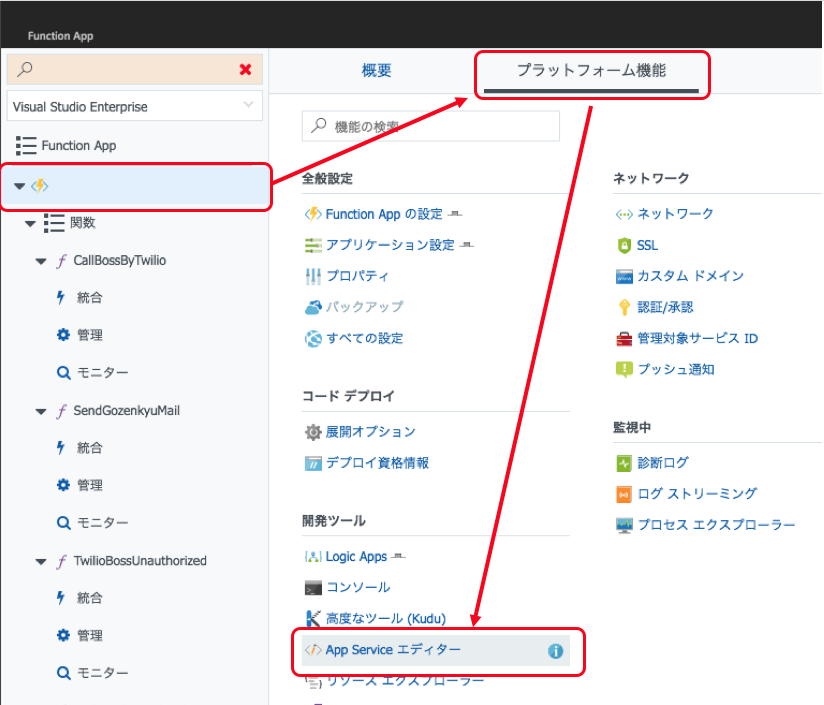The width and height of the screenshot is (824, 705).
Task: Click the 機能の検索 search field
Action: [x=430, y=126]
